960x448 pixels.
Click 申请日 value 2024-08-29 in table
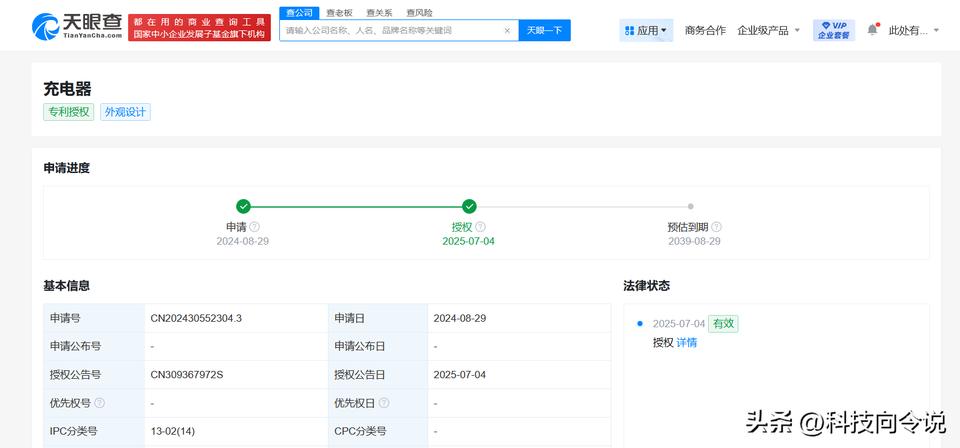point(460,318)
